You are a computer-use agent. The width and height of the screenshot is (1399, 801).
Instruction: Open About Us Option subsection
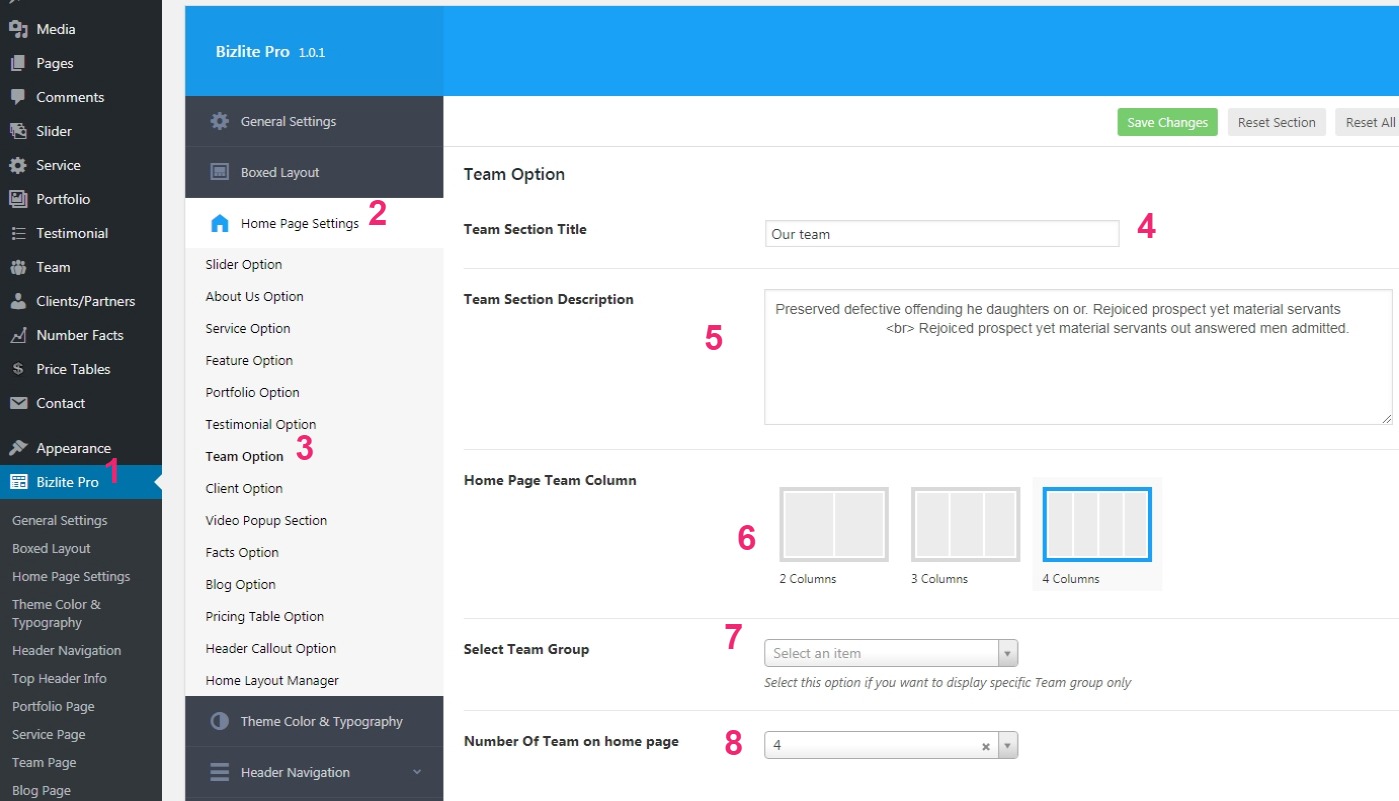pyautogui.click(x=254, y=296)
